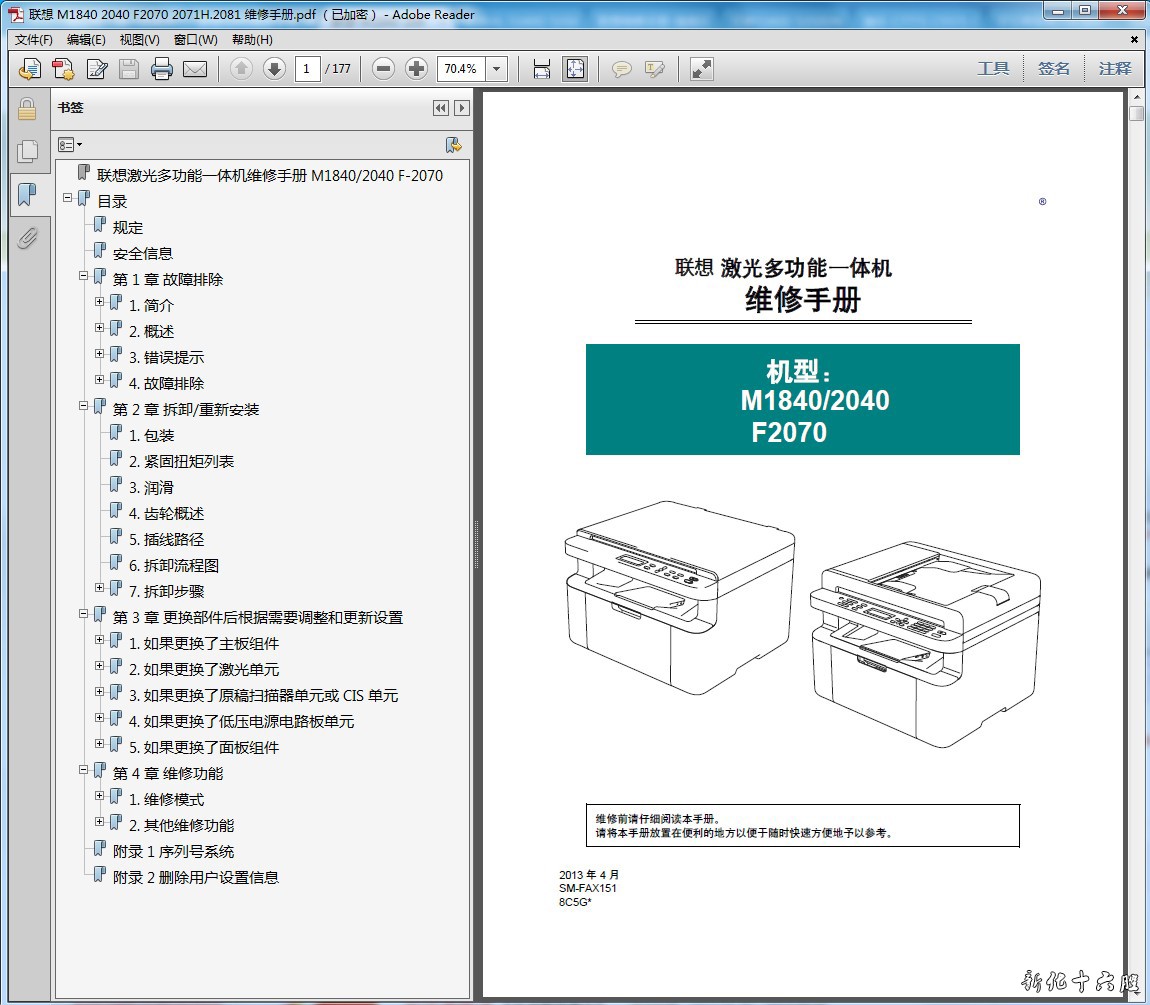Screen dimensions: 1150x1005
Task: Expand the '3. 错误提示' bookmark node
Action: (100, 354)
